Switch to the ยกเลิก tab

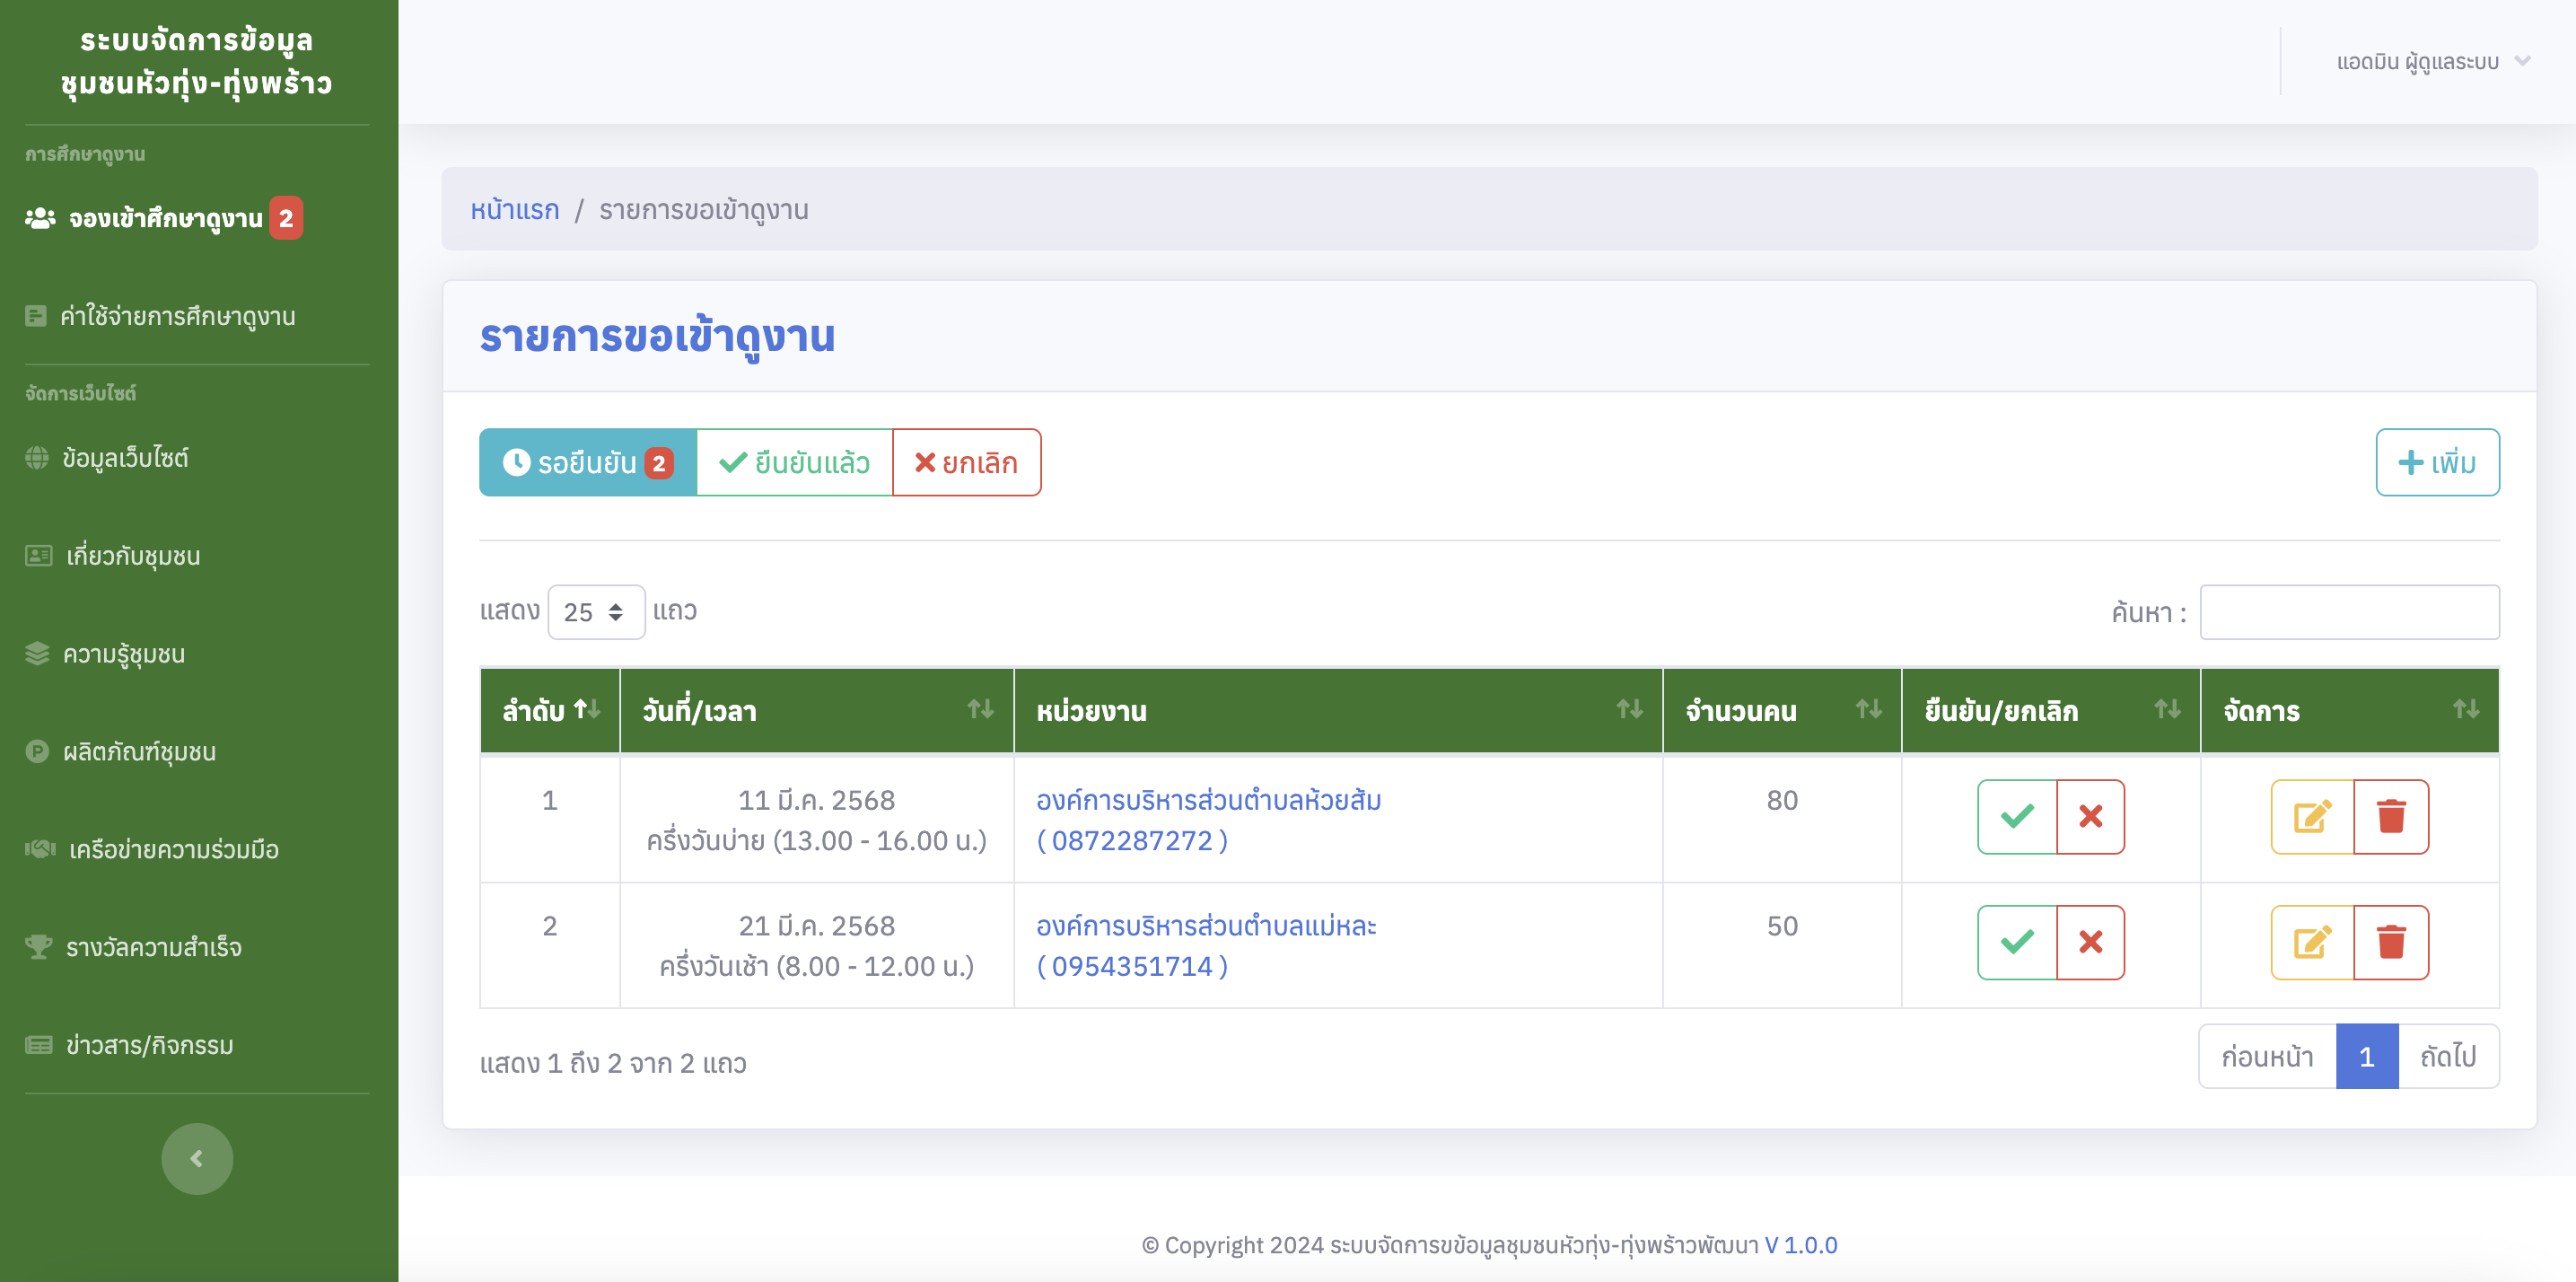click(966, 463)
